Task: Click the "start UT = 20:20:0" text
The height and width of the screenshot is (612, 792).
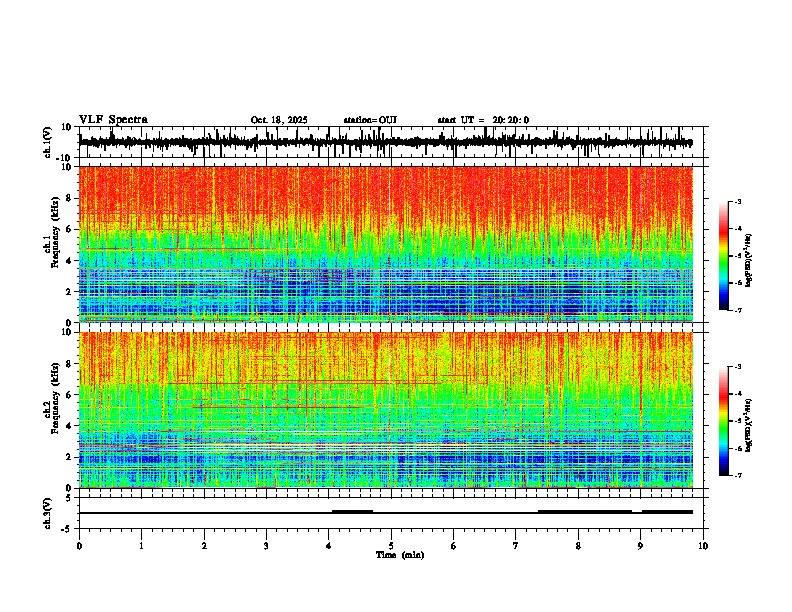Action: pyautogui.click(x=483, y=120)
